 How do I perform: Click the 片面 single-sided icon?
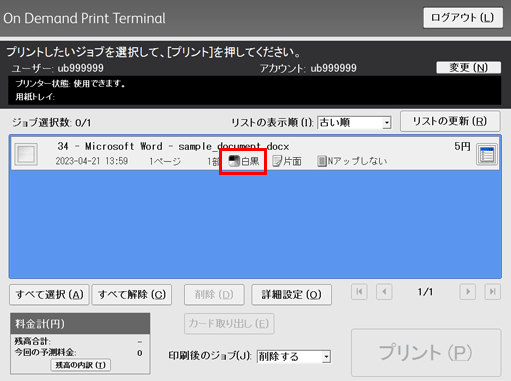coord(277,161)
